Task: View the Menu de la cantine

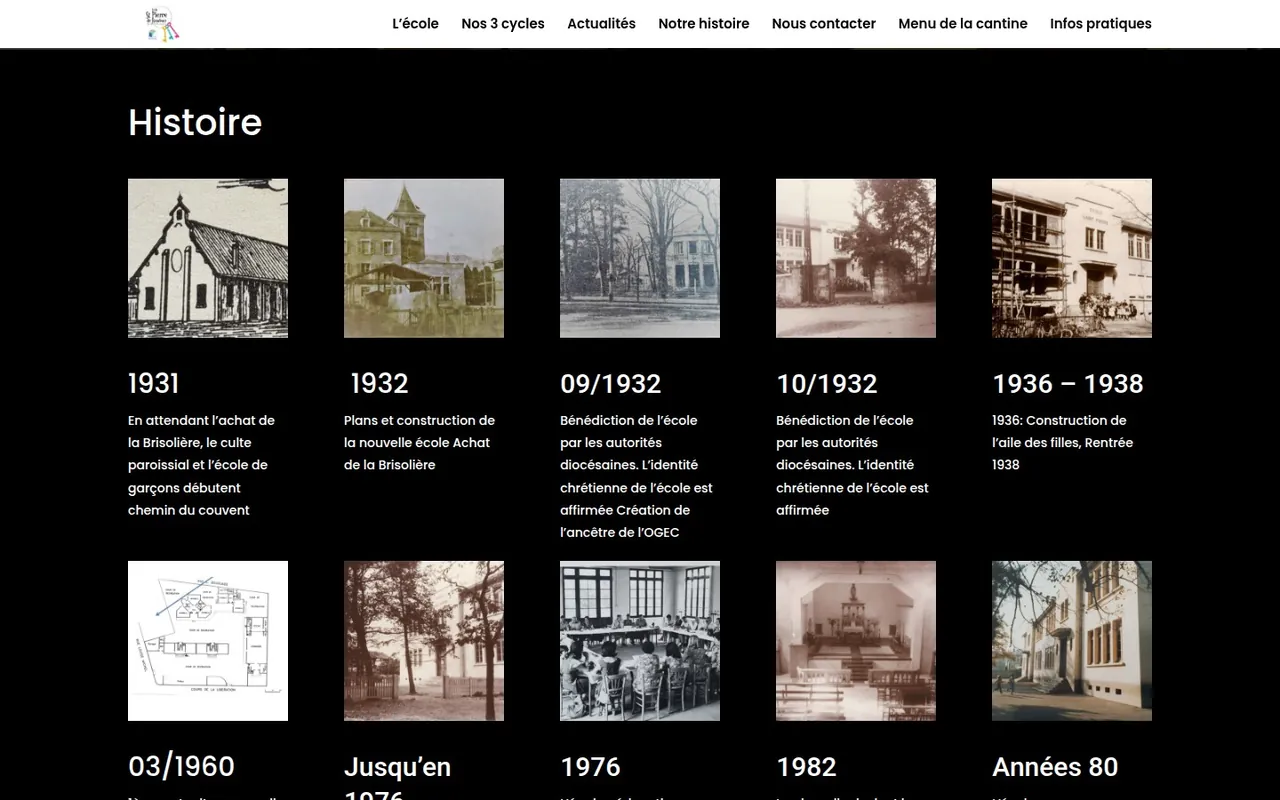Action: 963,23
